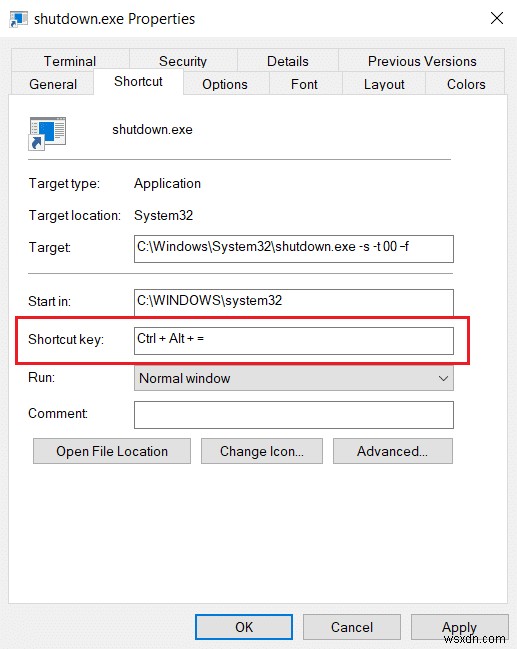Click the 'Application' target type text
This screenshot has width=517, height=649.
click(167, 183)
